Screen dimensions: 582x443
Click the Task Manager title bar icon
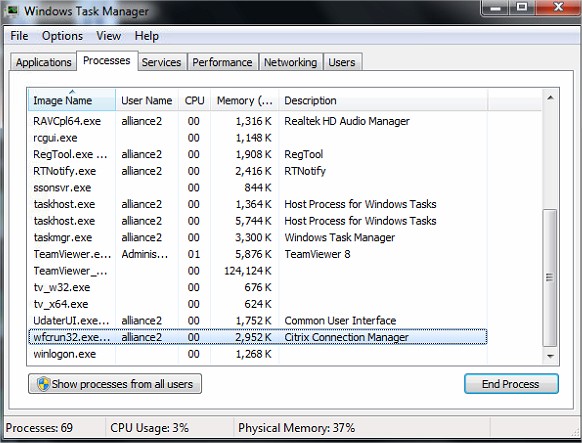[x=12, y=10]
